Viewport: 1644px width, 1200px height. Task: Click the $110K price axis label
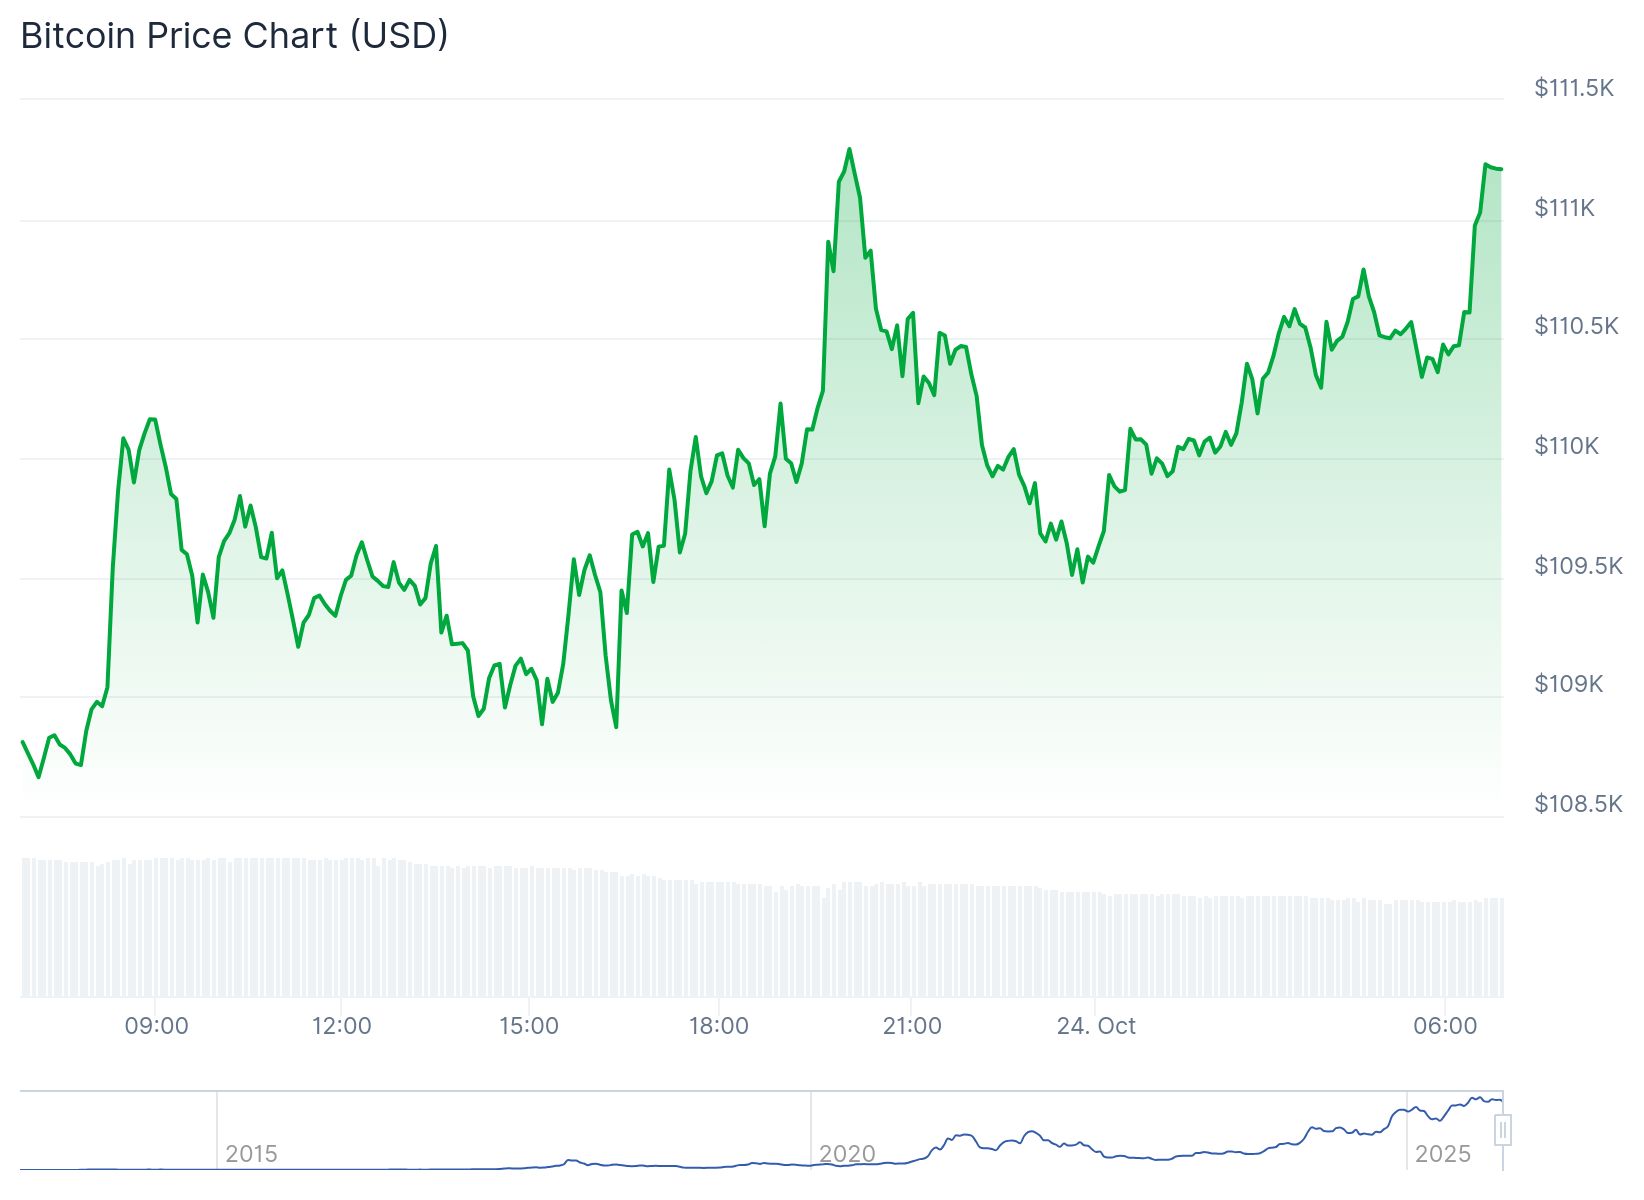point(1567,446)
